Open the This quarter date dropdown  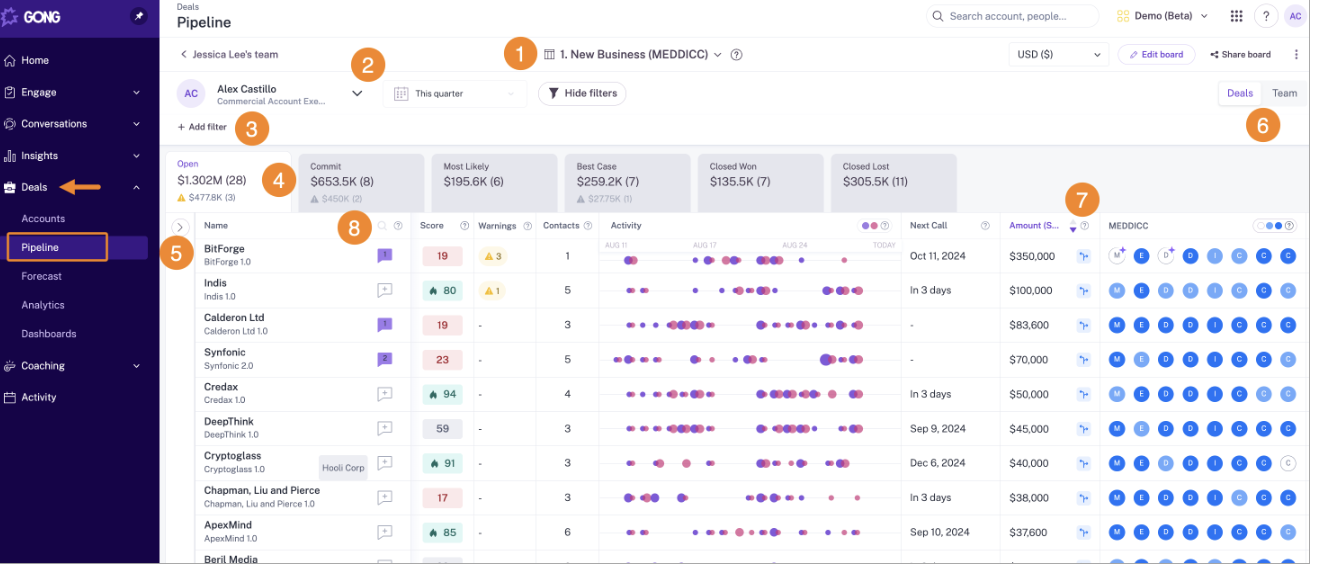coord(454,93)
